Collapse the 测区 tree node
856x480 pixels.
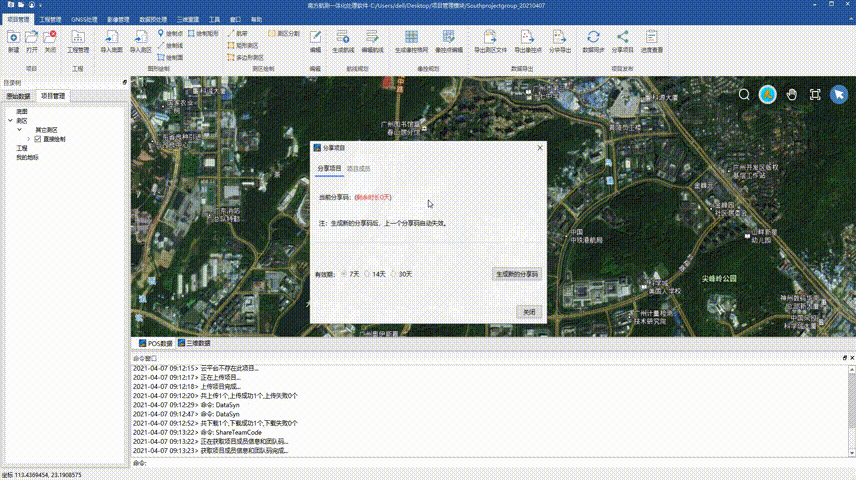tap(9, 120)
